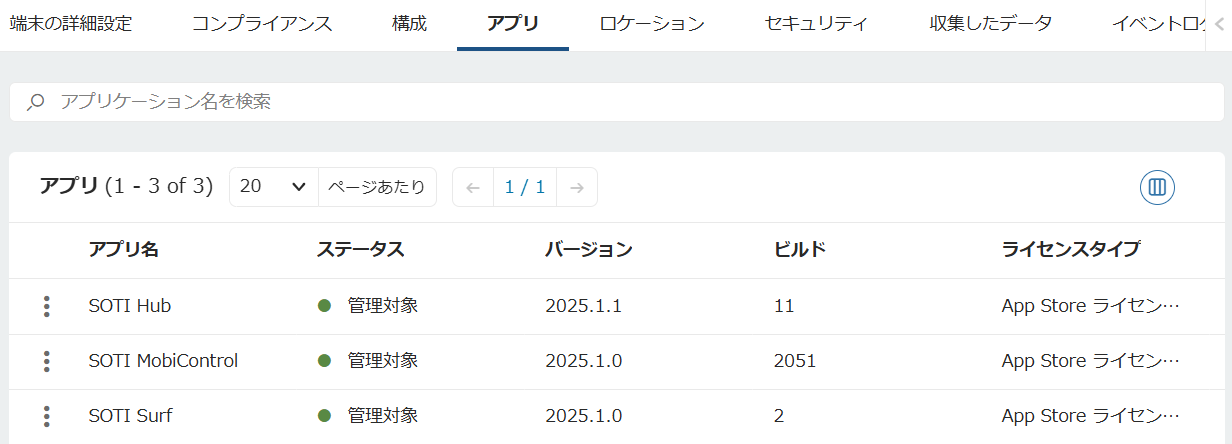Image resolution: width=1232 pixels, height=444 pixels.
Task: Click 管理対象 status in SOTI Surf row
Action: (x=383, y=416)
